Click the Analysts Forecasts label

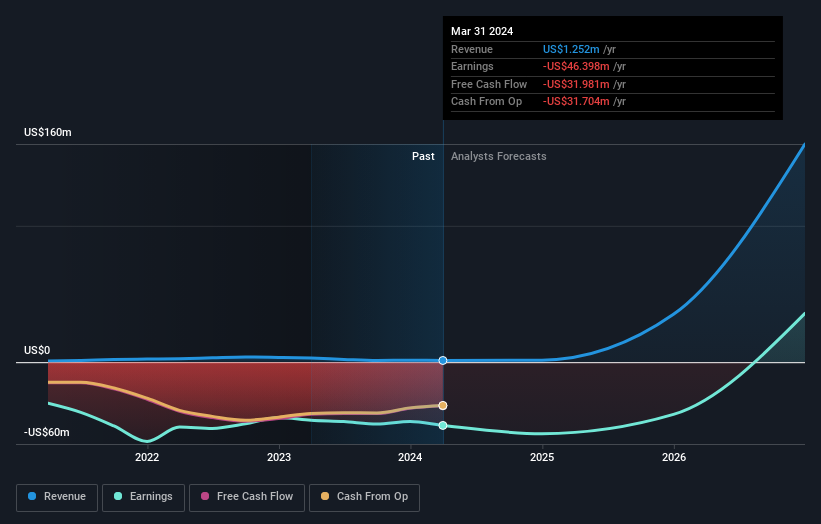pyautogui.click(x=498, y=156)
